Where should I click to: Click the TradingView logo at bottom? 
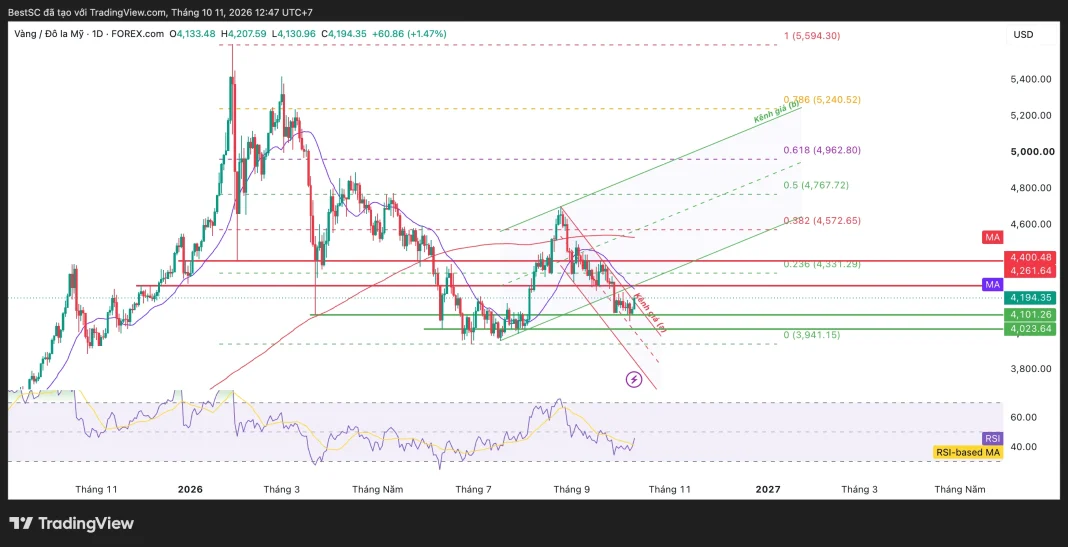point(72,523)
